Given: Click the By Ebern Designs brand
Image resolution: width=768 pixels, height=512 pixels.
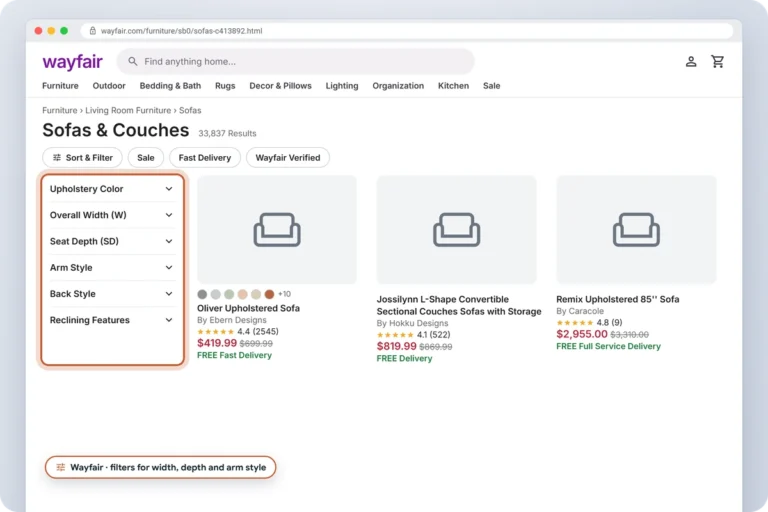Looking at the screenshot, I should click(x=232, y=320).
